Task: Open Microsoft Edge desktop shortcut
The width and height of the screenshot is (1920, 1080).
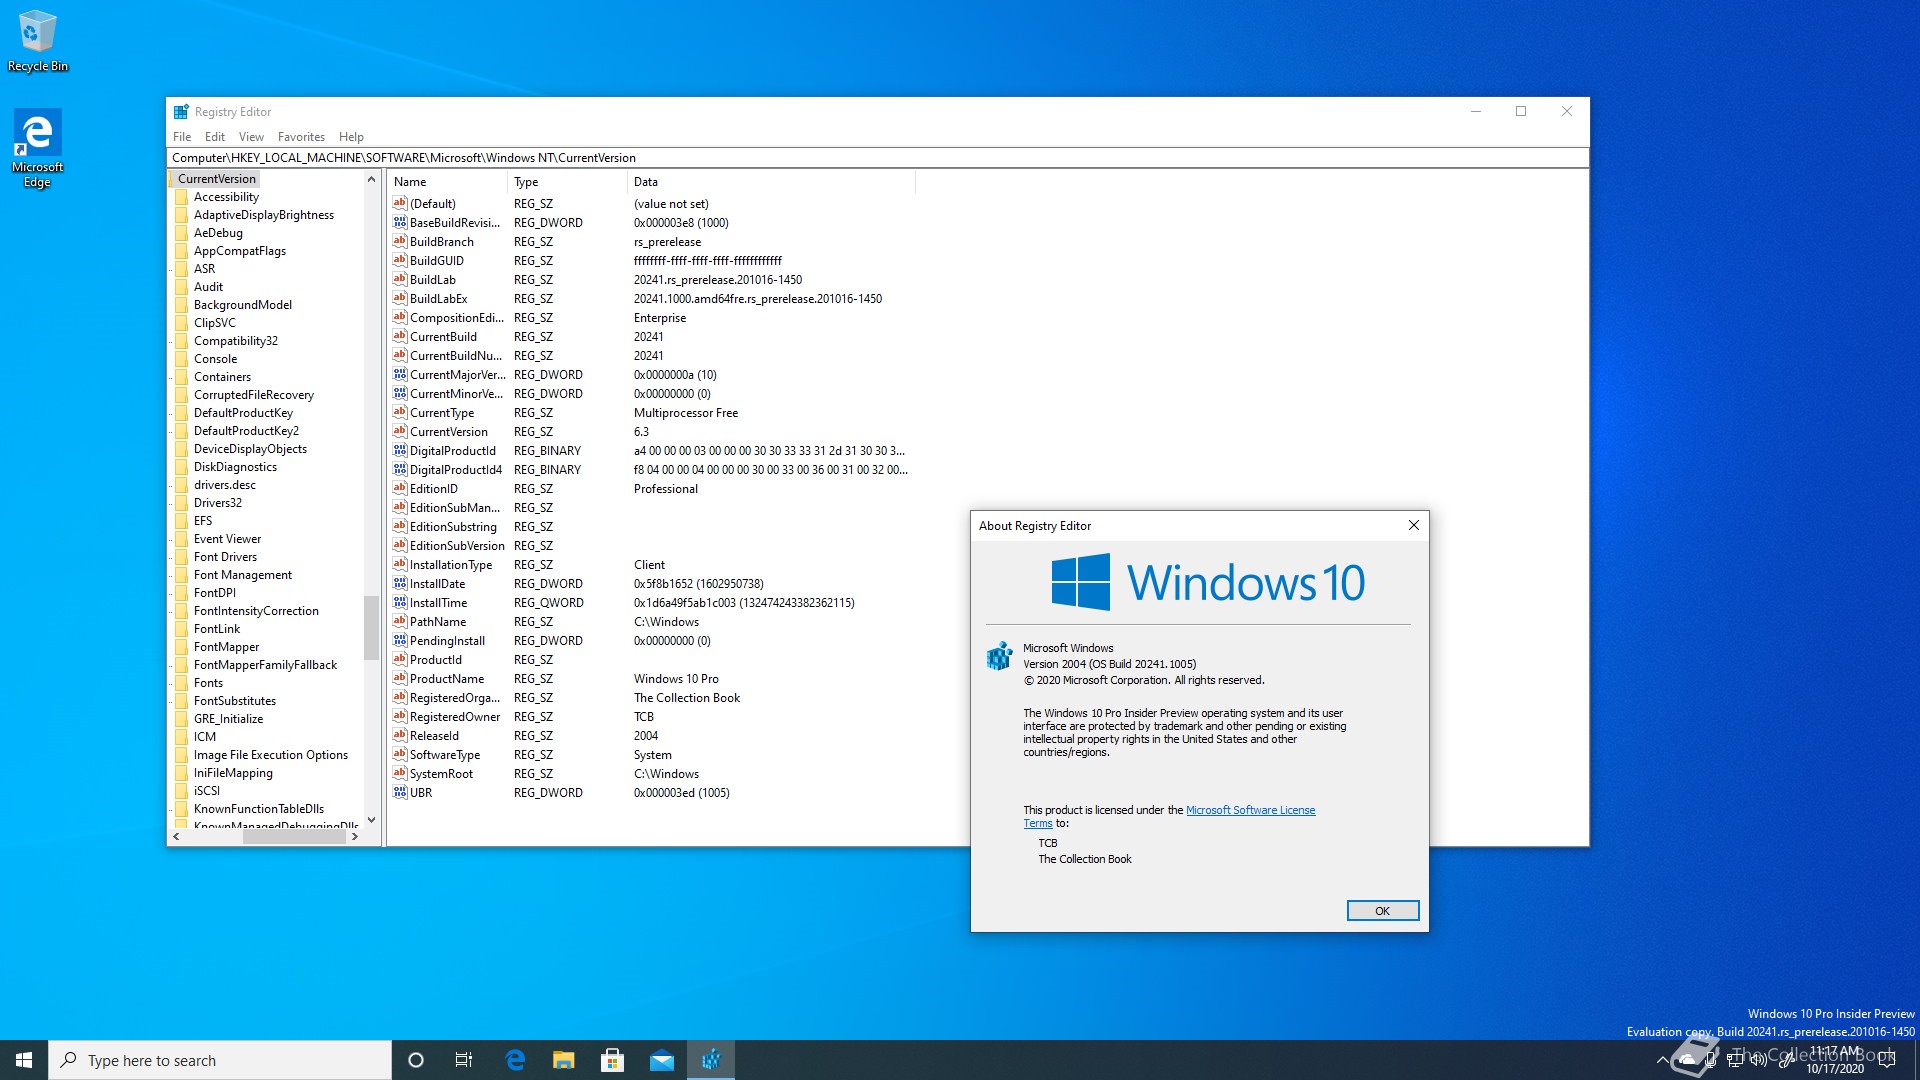Action: click(x=37, y=148)
